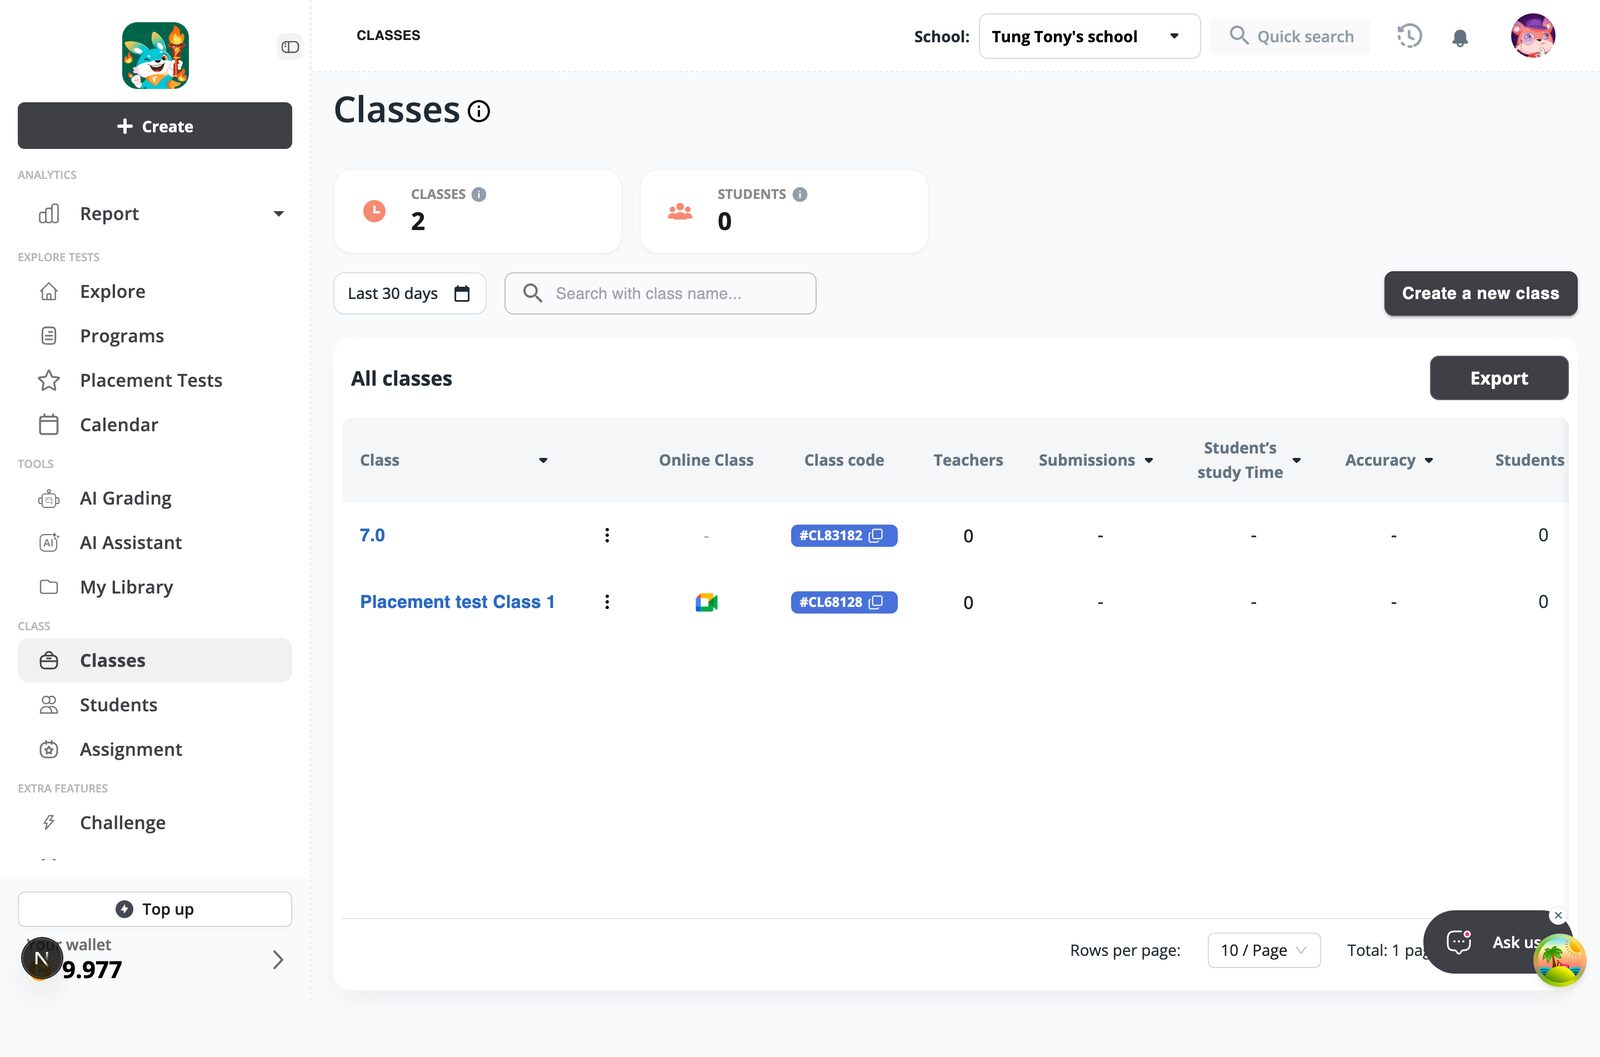
Task: Open class 7.0 link
Action: [x=372, y=535]
